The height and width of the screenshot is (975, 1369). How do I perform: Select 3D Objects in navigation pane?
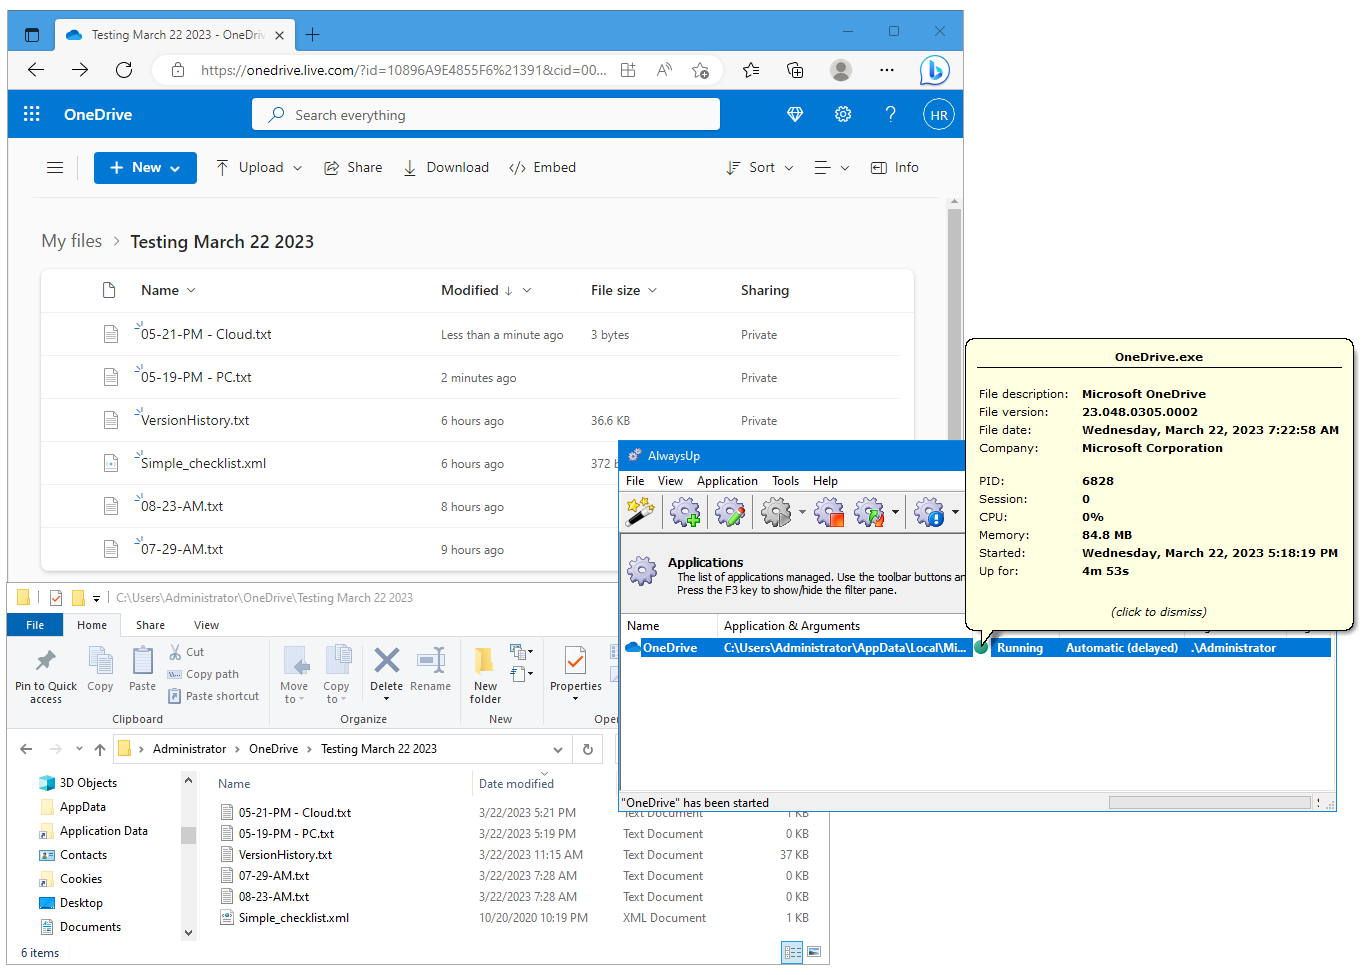click(x=88, y=783)
